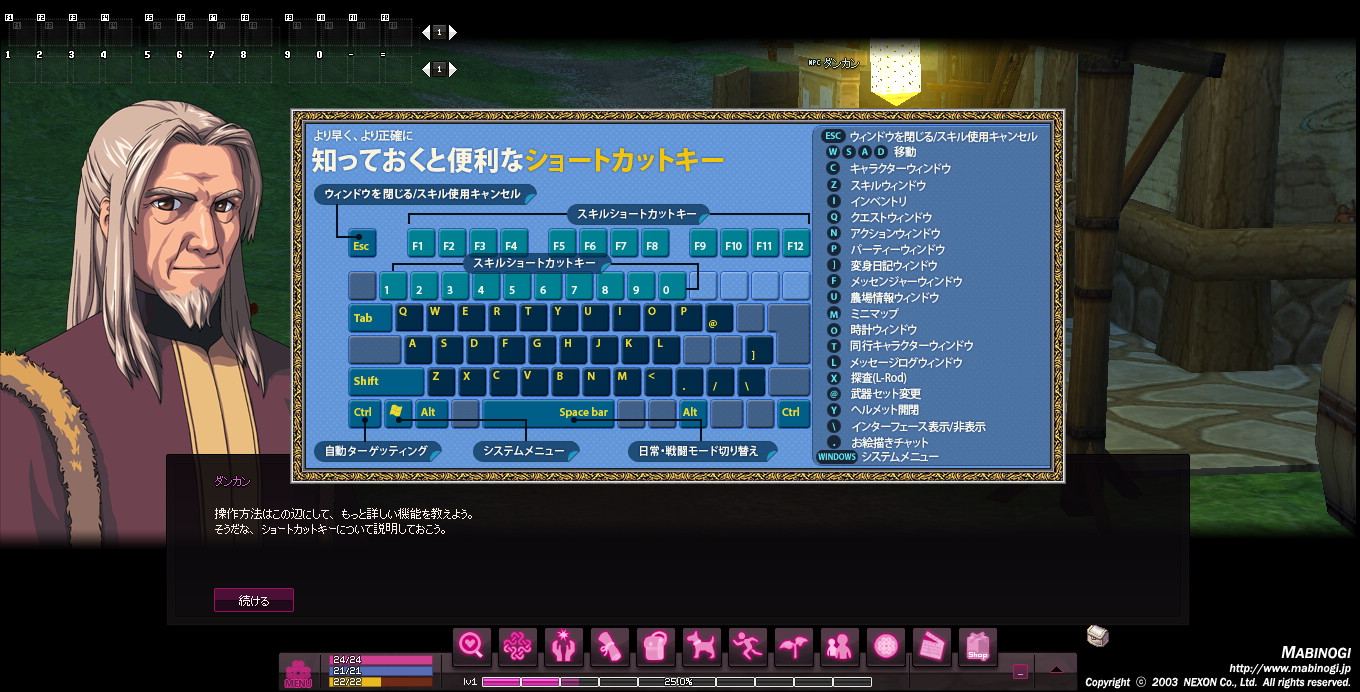The image size is (1360, 692).
Task: Click the ダンカン speaker name in the dialogue box
Action: pos(232,481)
